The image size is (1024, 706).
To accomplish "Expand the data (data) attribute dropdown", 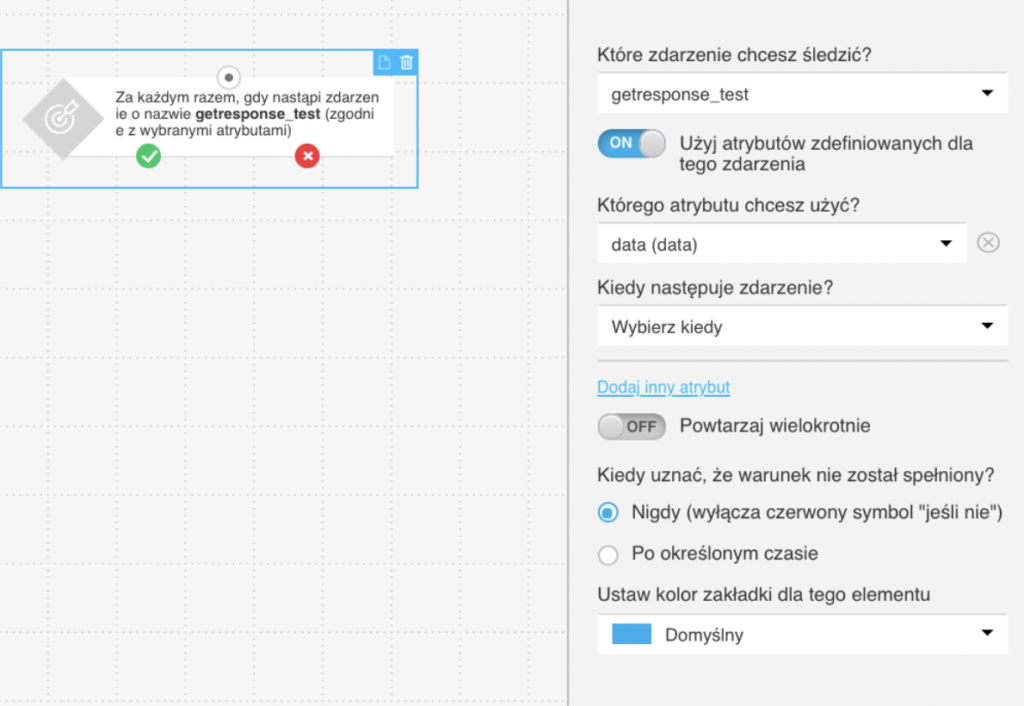I will [782, 244].
